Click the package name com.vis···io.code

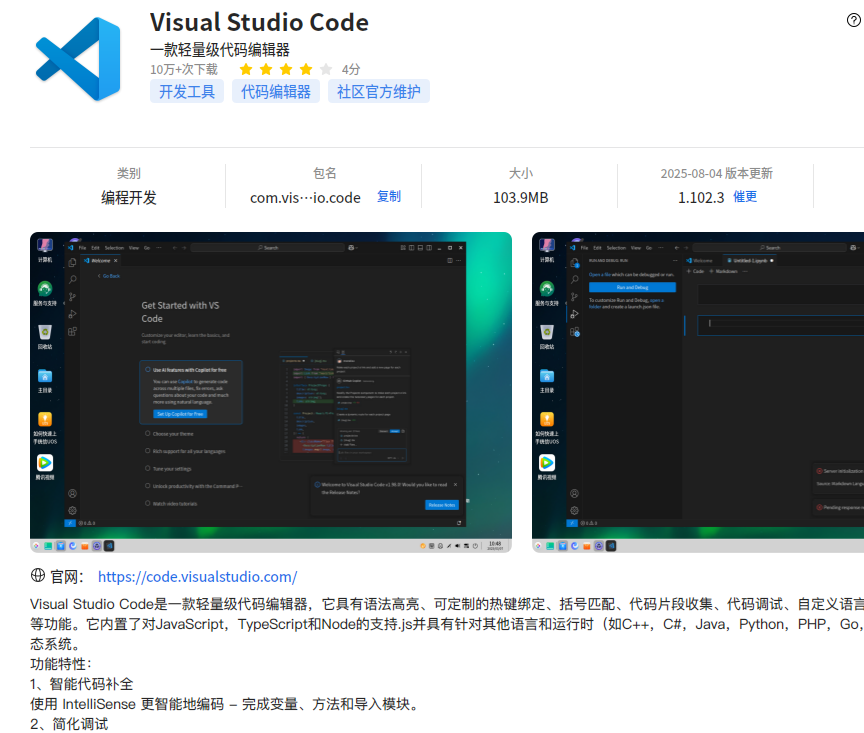(x=305, y=197)
